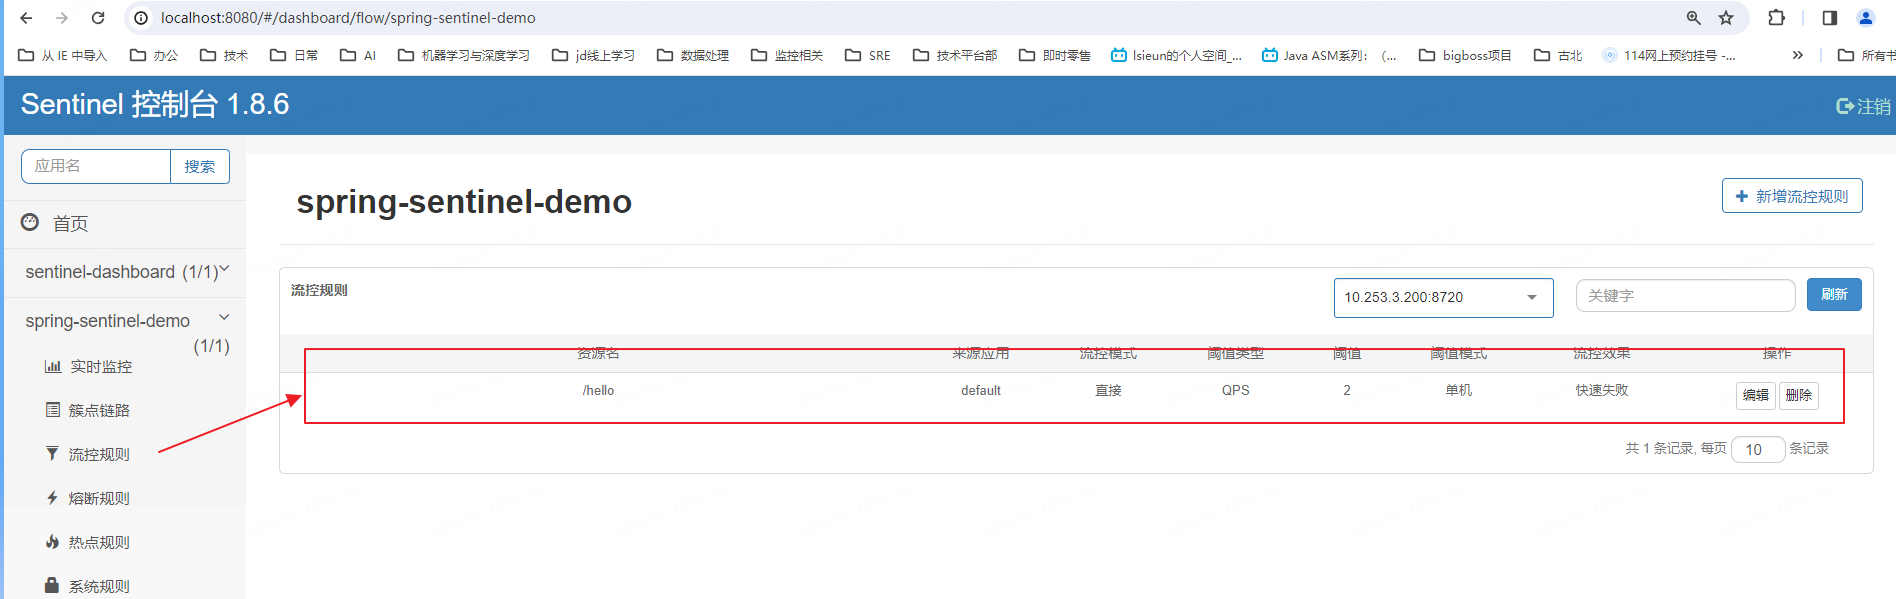Click 编辑 for the /hello rule

(x=1755, y=395)
